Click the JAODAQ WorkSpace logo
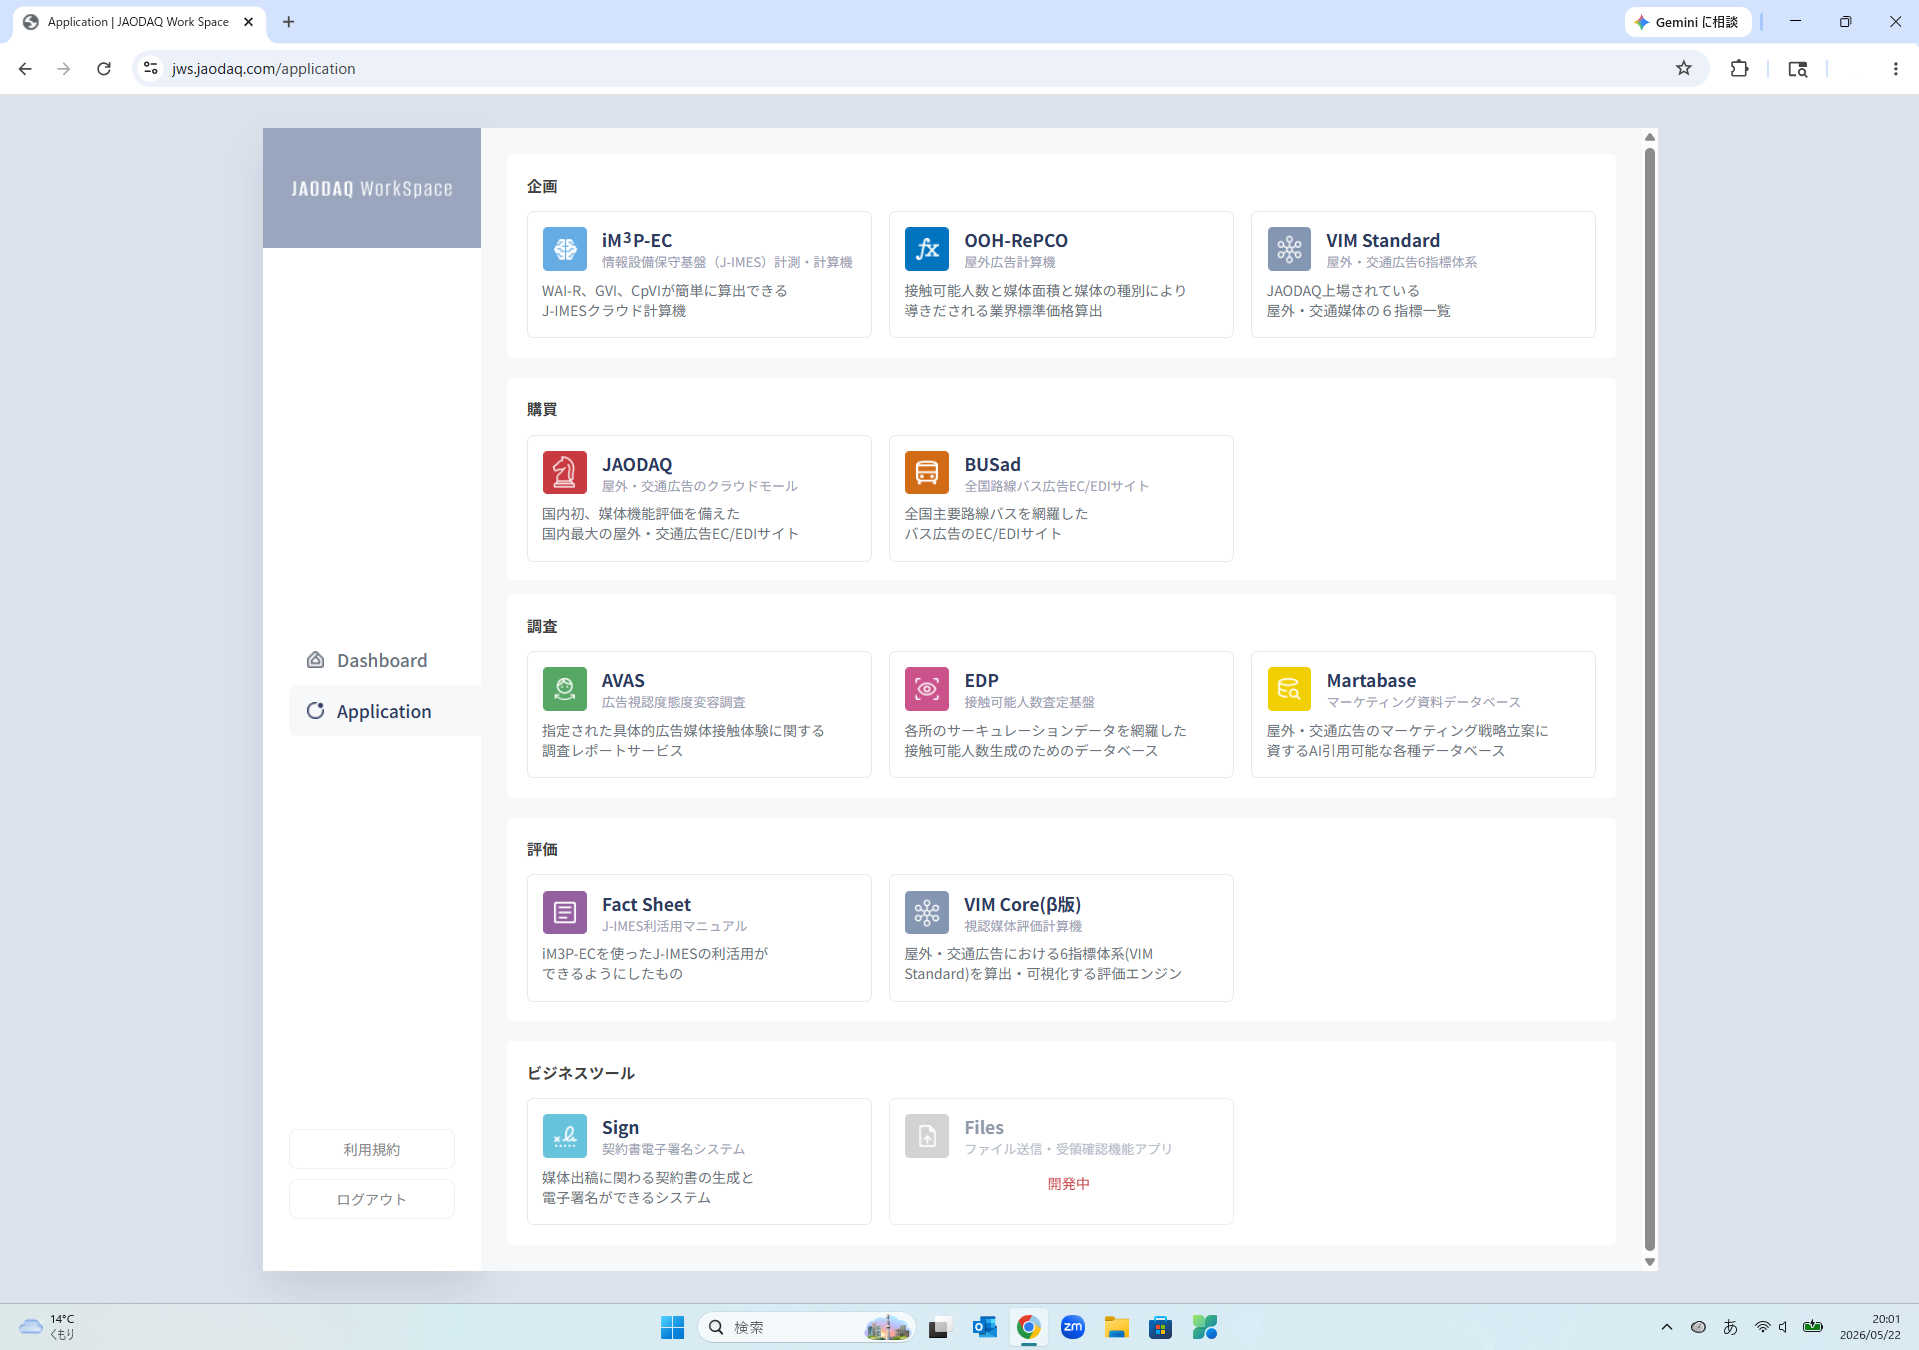 (x=372, y=188)
